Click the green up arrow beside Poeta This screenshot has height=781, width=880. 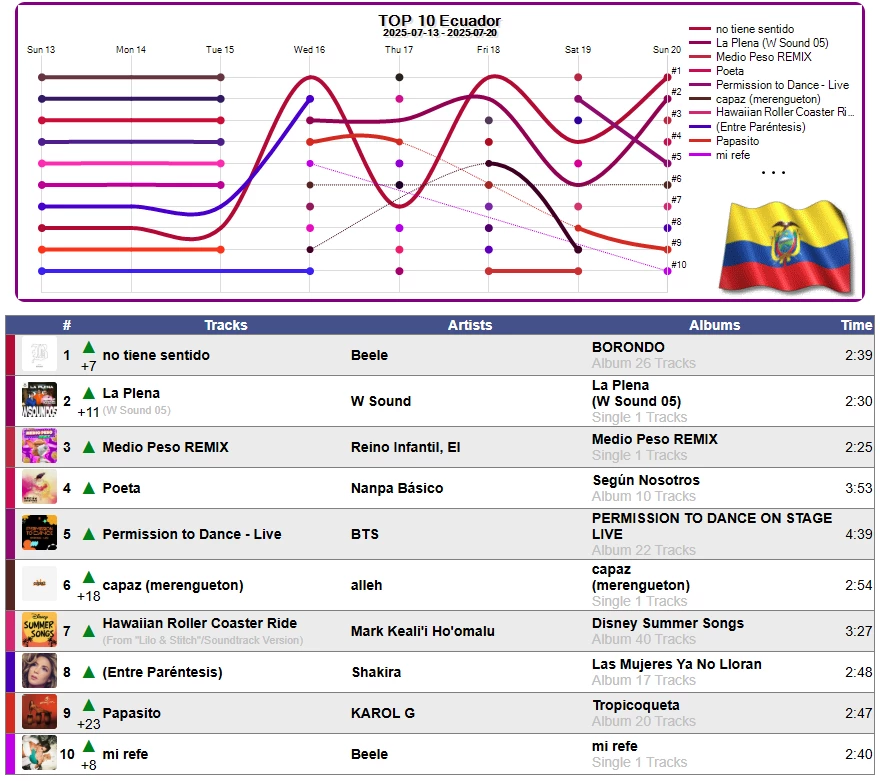(x=89, y=488)
